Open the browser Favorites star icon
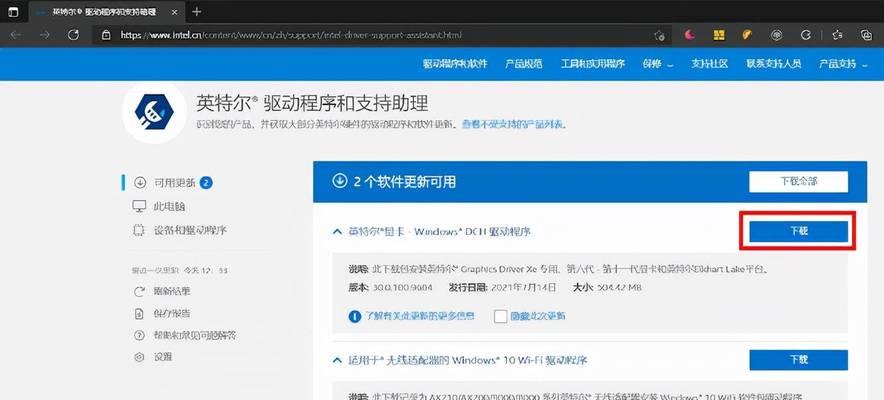Viewport: 884px width, 400px height. point(838,35)
